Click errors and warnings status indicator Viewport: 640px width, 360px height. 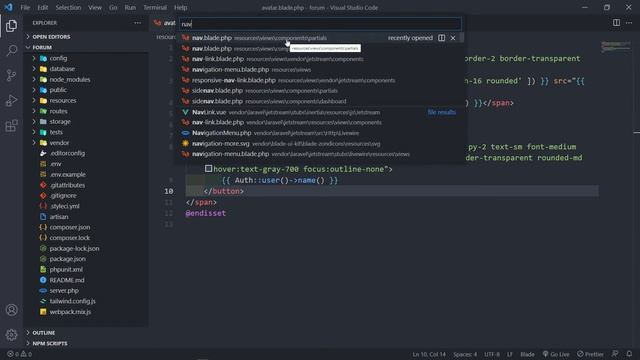(19, 354)
